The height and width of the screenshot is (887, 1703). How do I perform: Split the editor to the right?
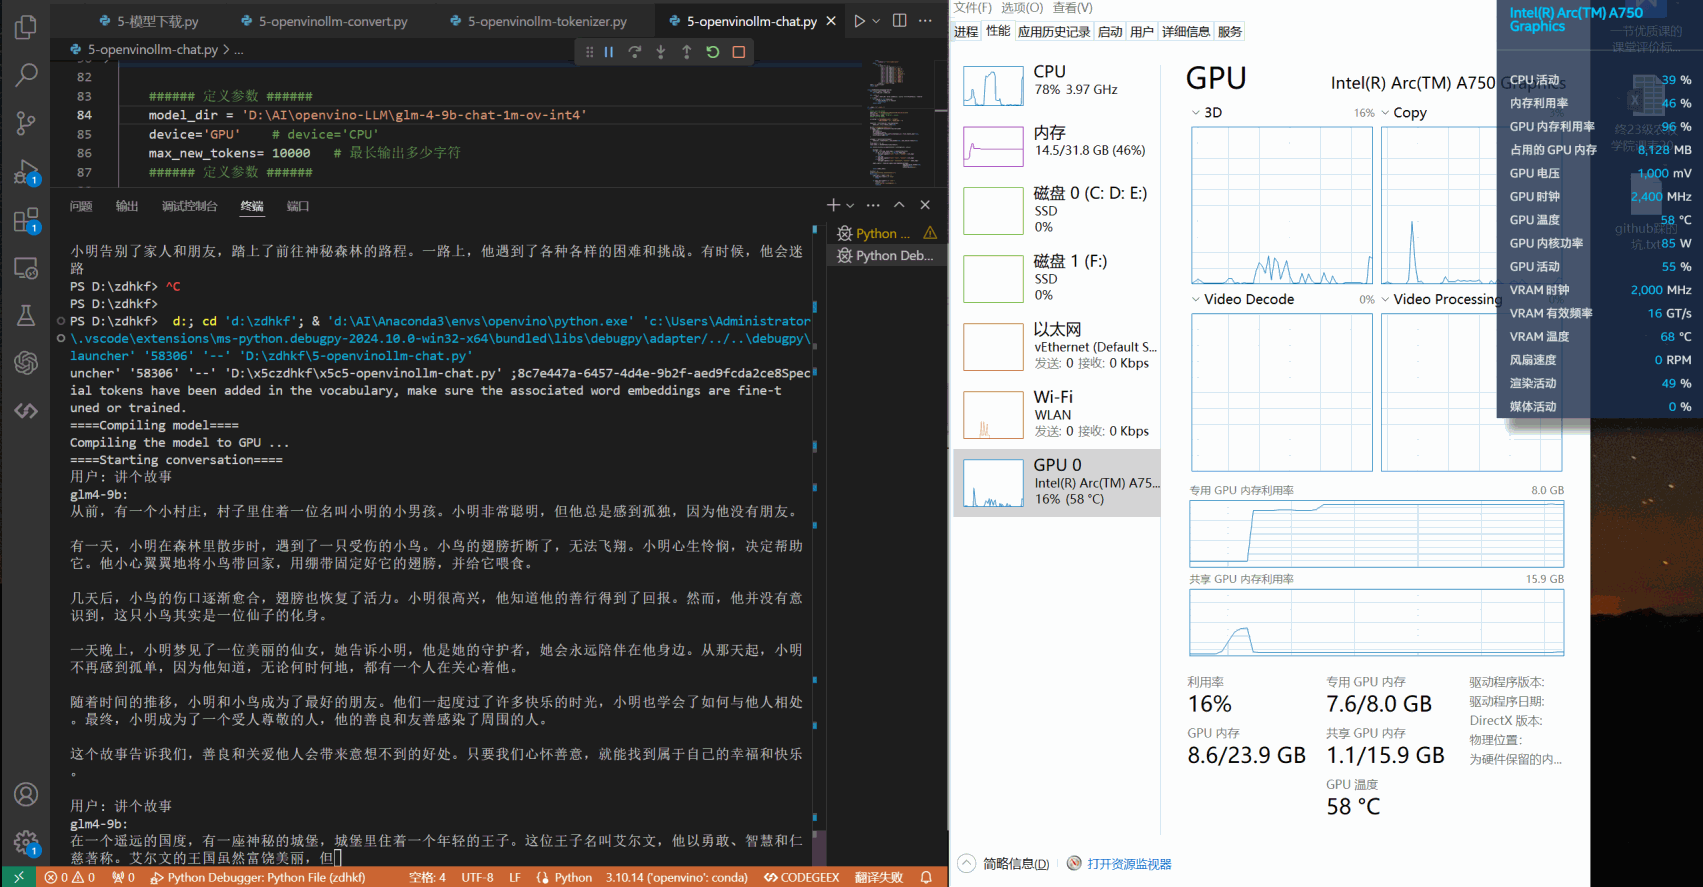pos(900,21)
